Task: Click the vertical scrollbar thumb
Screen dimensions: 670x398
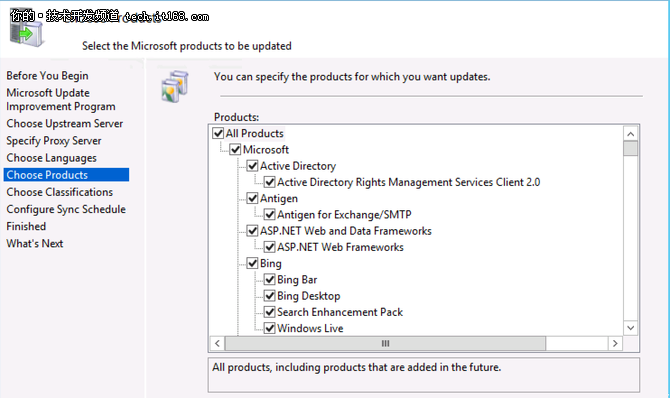Action: (630, 149)
